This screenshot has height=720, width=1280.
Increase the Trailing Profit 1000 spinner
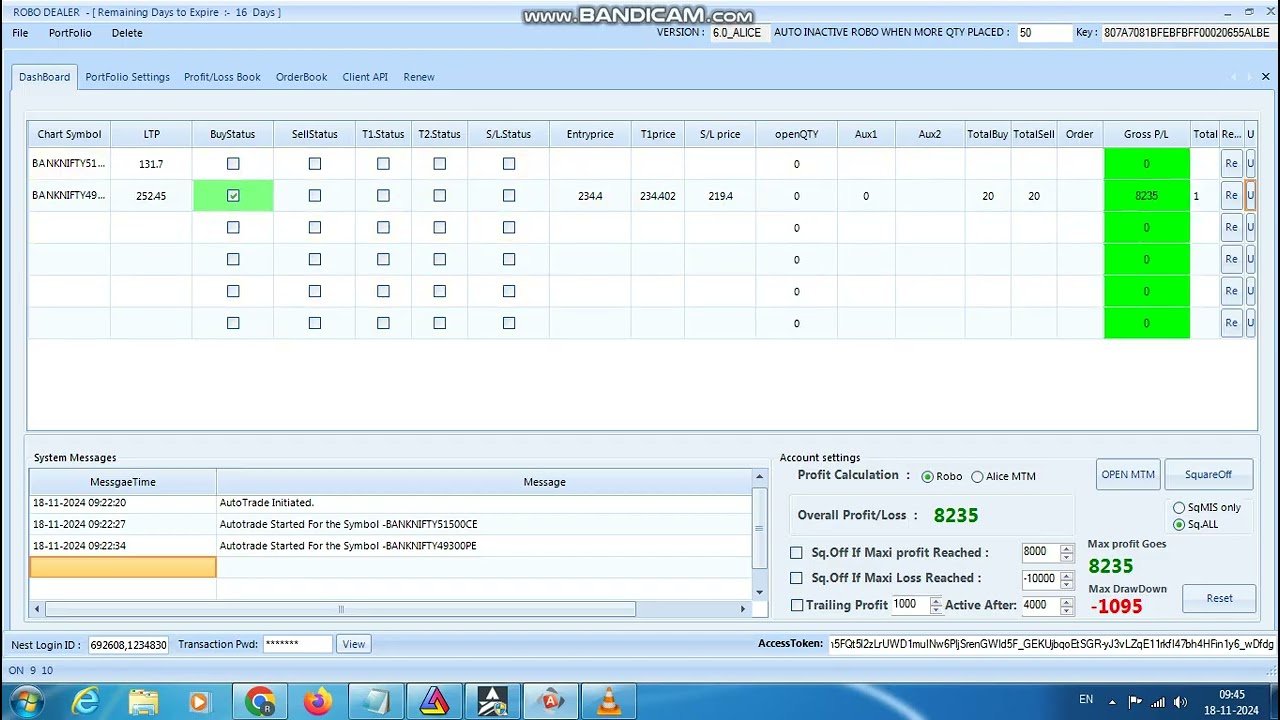pyautogui.click(x=936, y=601)
